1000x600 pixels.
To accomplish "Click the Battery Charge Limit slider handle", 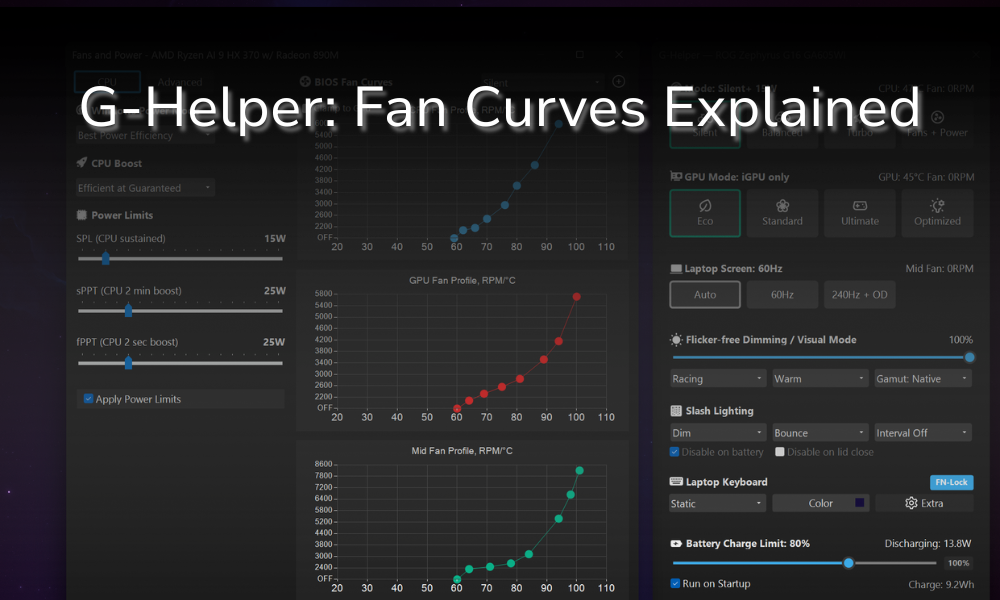I will [x=848, y=563].
